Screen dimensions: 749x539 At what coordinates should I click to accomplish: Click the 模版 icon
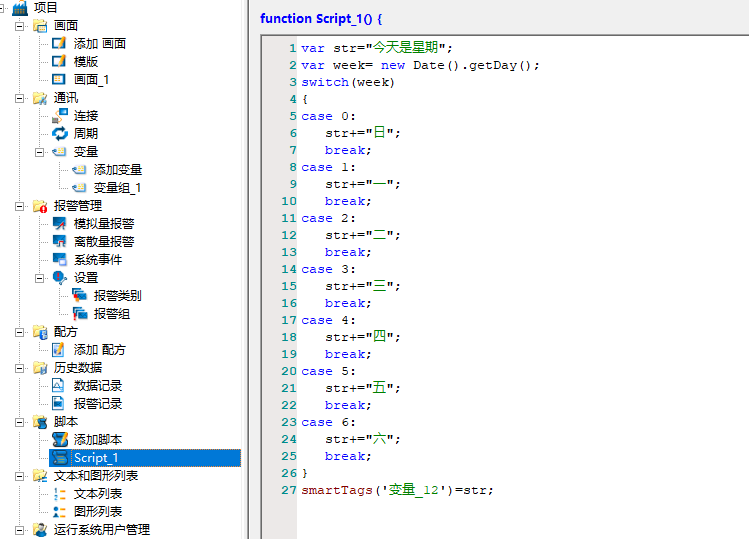point(59,62)
